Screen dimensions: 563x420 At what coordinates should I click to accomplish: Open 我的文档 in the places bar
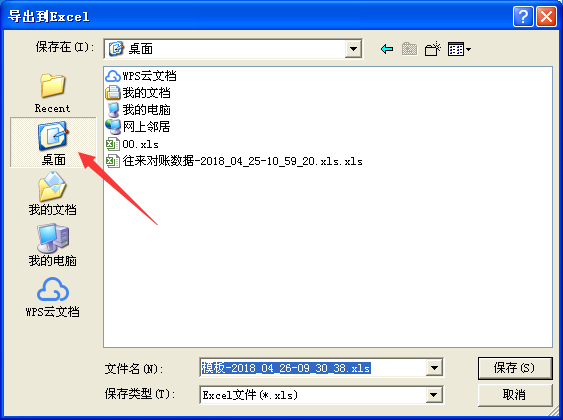point(52,194)
